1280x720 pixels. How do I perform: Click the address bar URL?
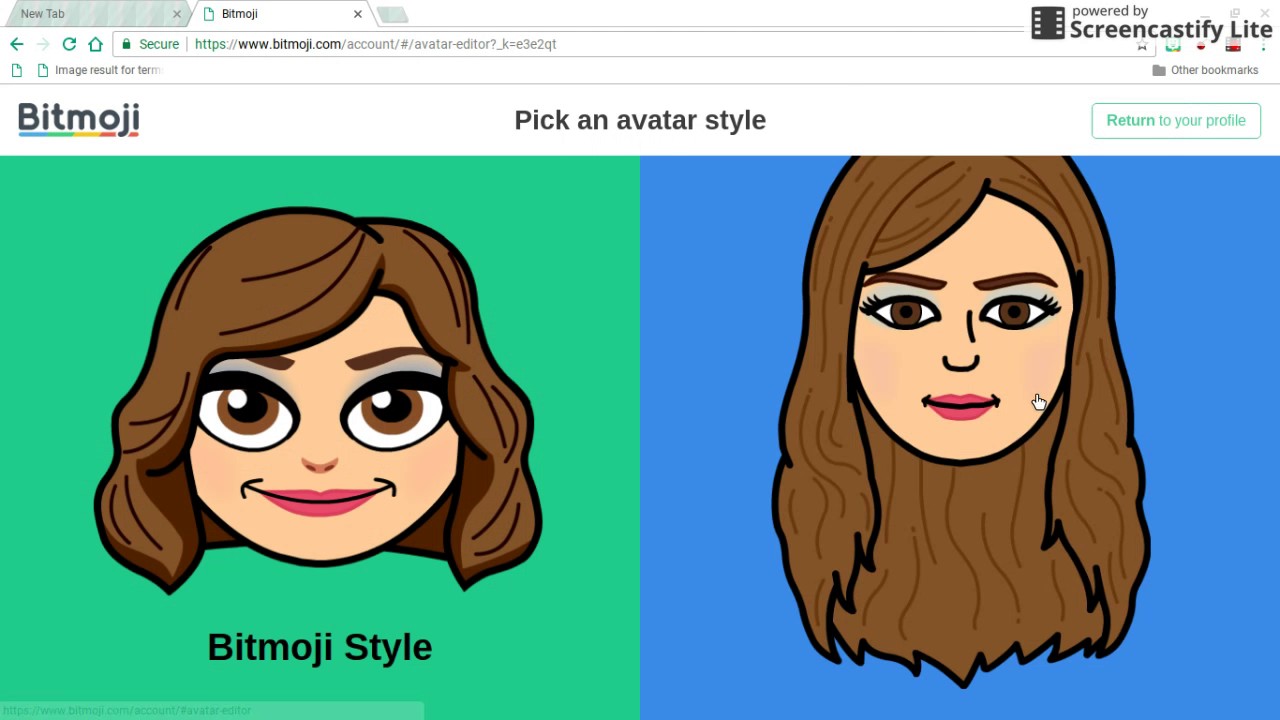point(375,44)
